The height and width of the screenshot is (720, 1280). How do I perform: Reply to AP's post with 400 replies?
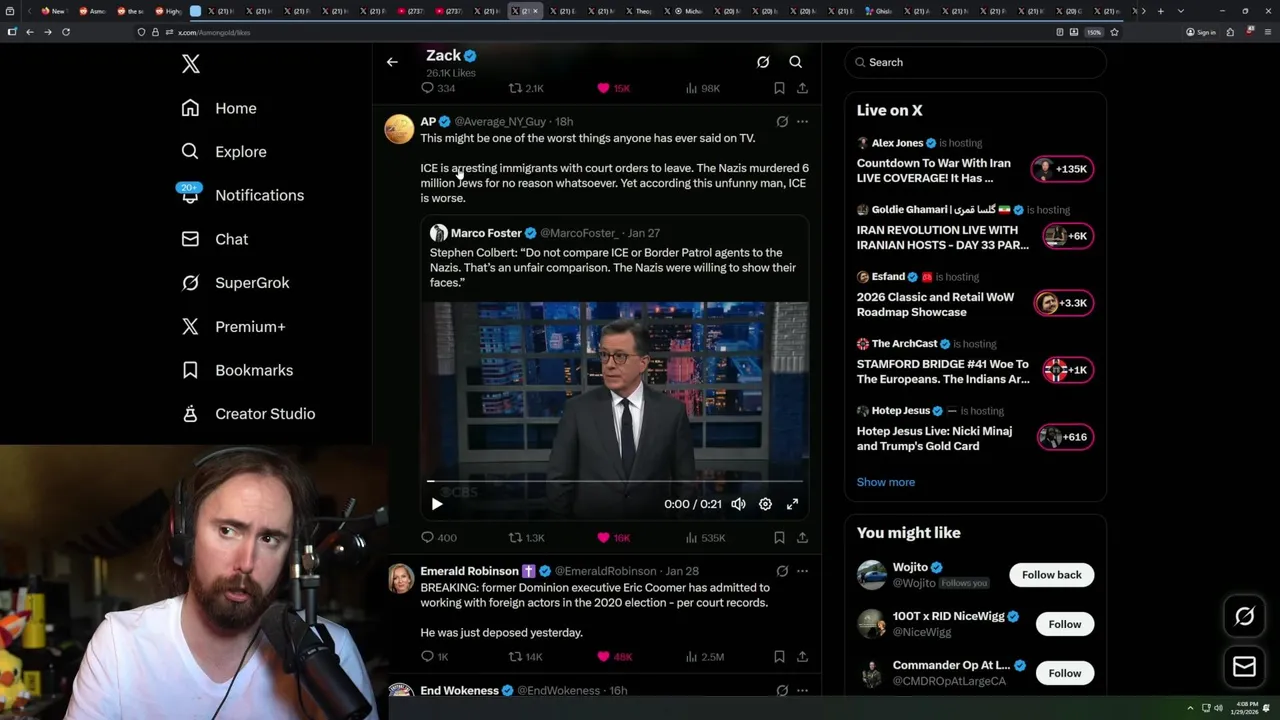(x=438, y=537)
